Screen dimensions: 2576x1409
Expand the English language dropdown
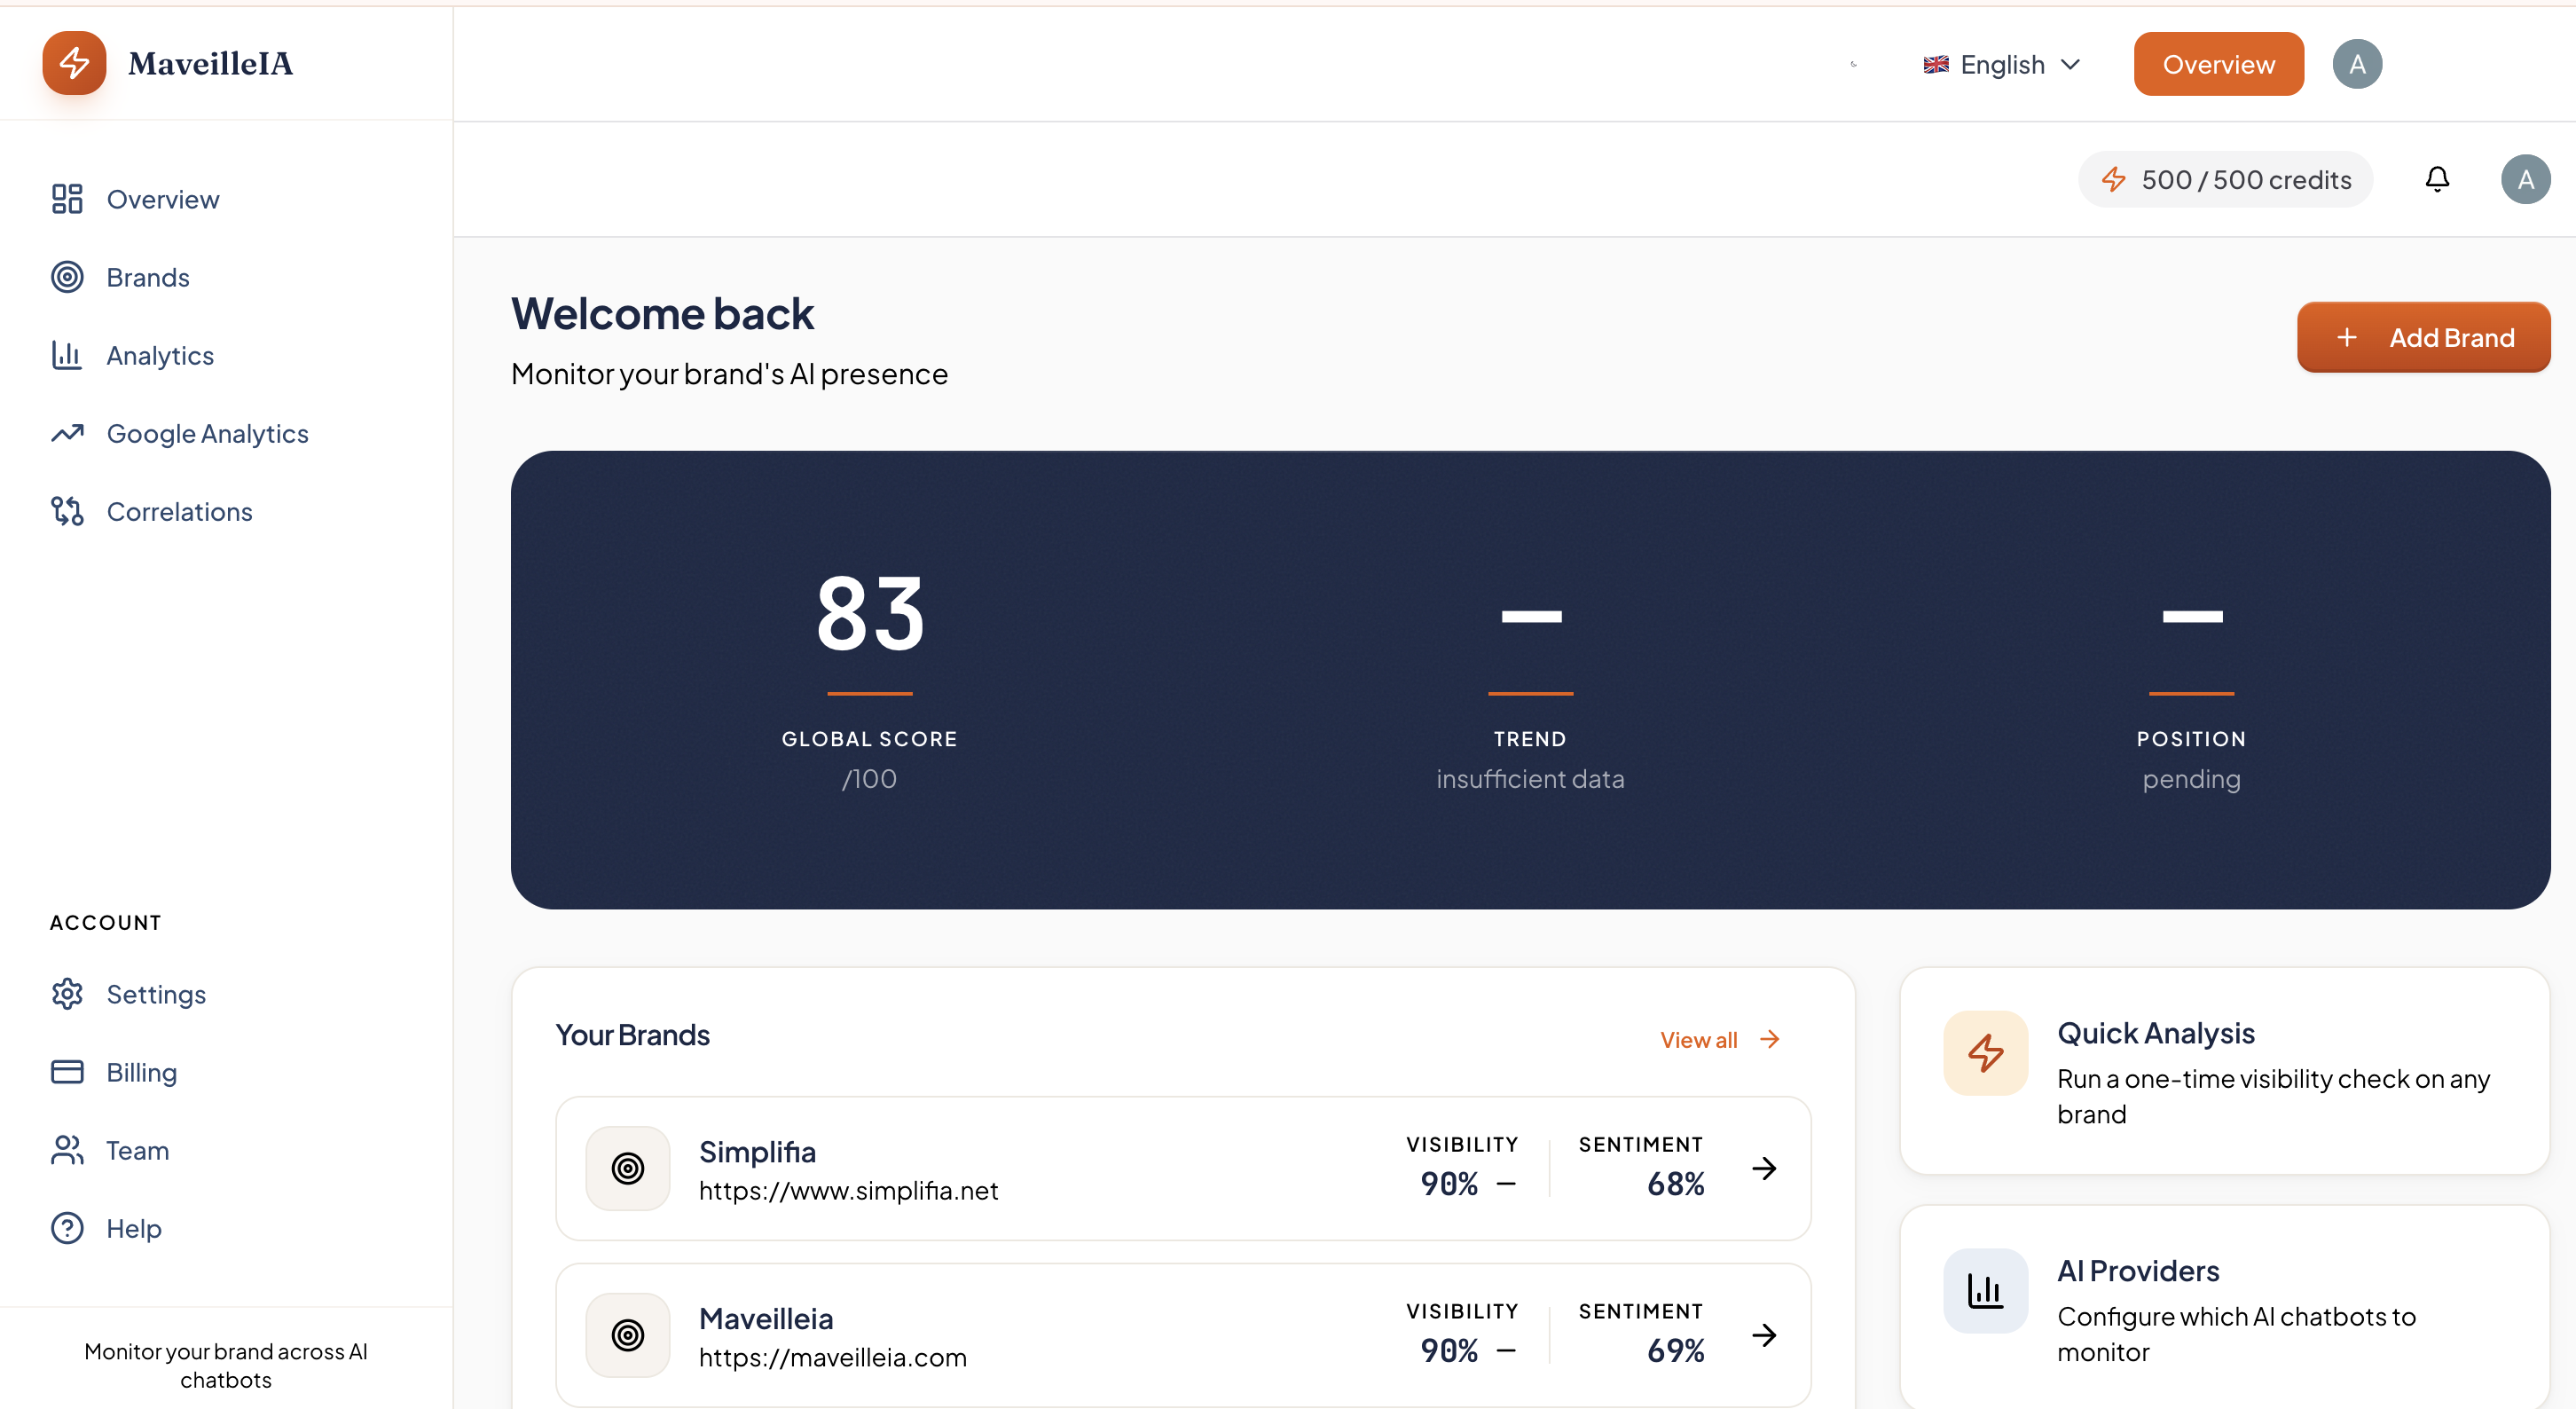point(2002,64)
